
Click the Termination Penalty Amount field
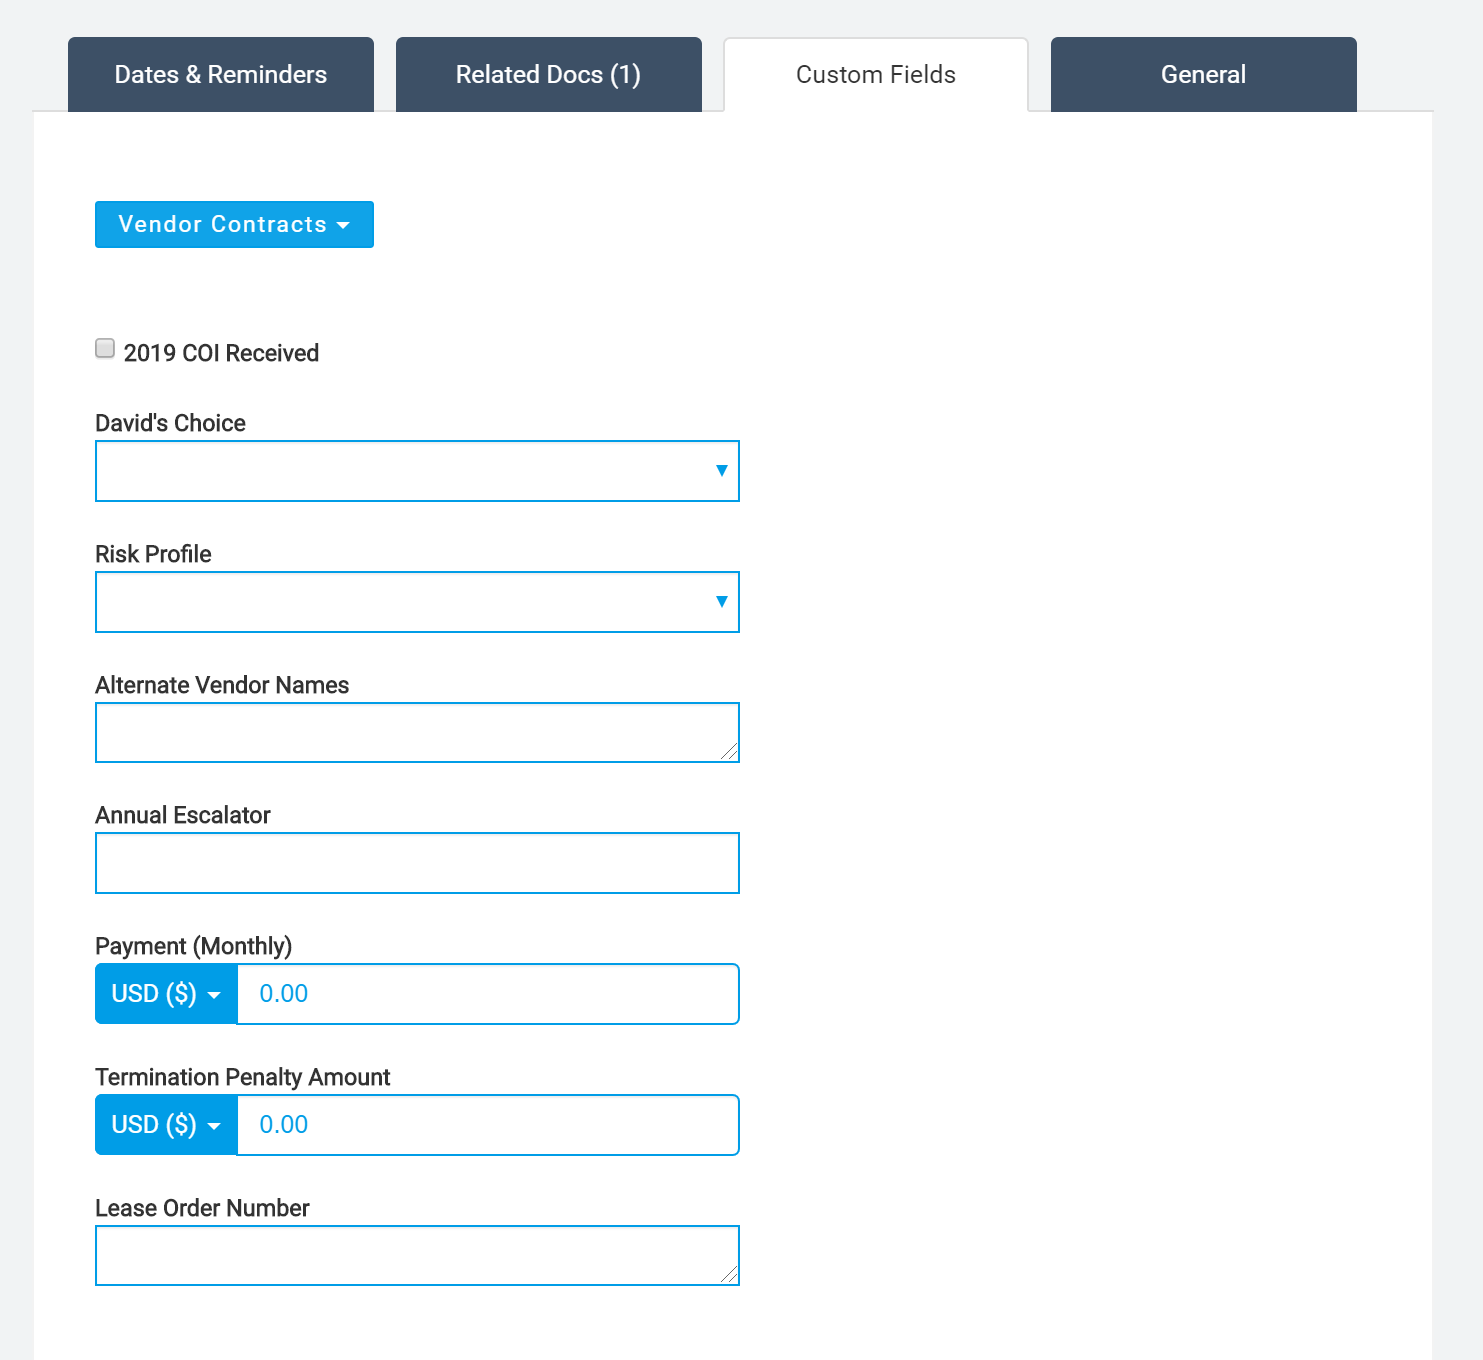click(488, 1125)
